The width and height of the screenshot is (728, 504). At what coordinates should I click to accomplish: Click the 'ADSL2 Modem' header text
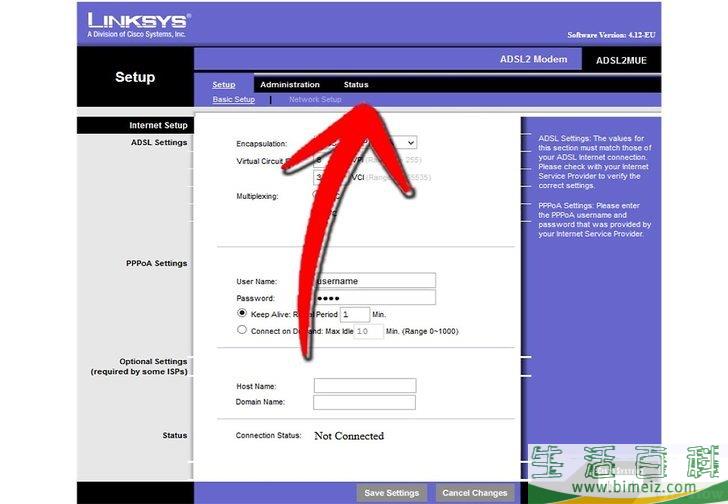point(533,59)
